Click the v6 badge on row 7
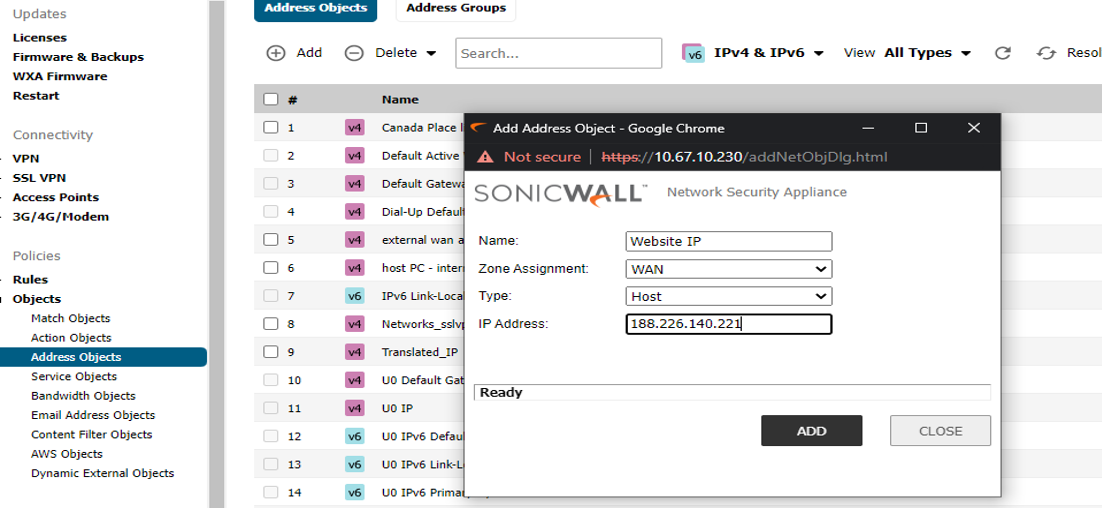1102x508 pixels. tap(354, 296)
